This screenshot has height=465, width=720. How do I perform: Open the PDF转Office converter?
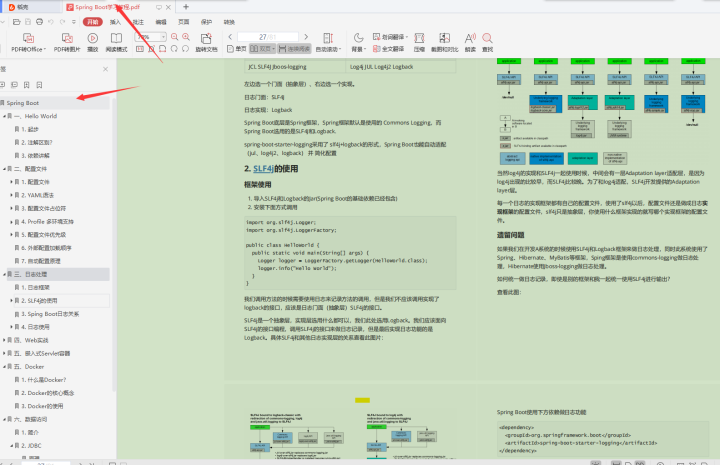(28, 42)
